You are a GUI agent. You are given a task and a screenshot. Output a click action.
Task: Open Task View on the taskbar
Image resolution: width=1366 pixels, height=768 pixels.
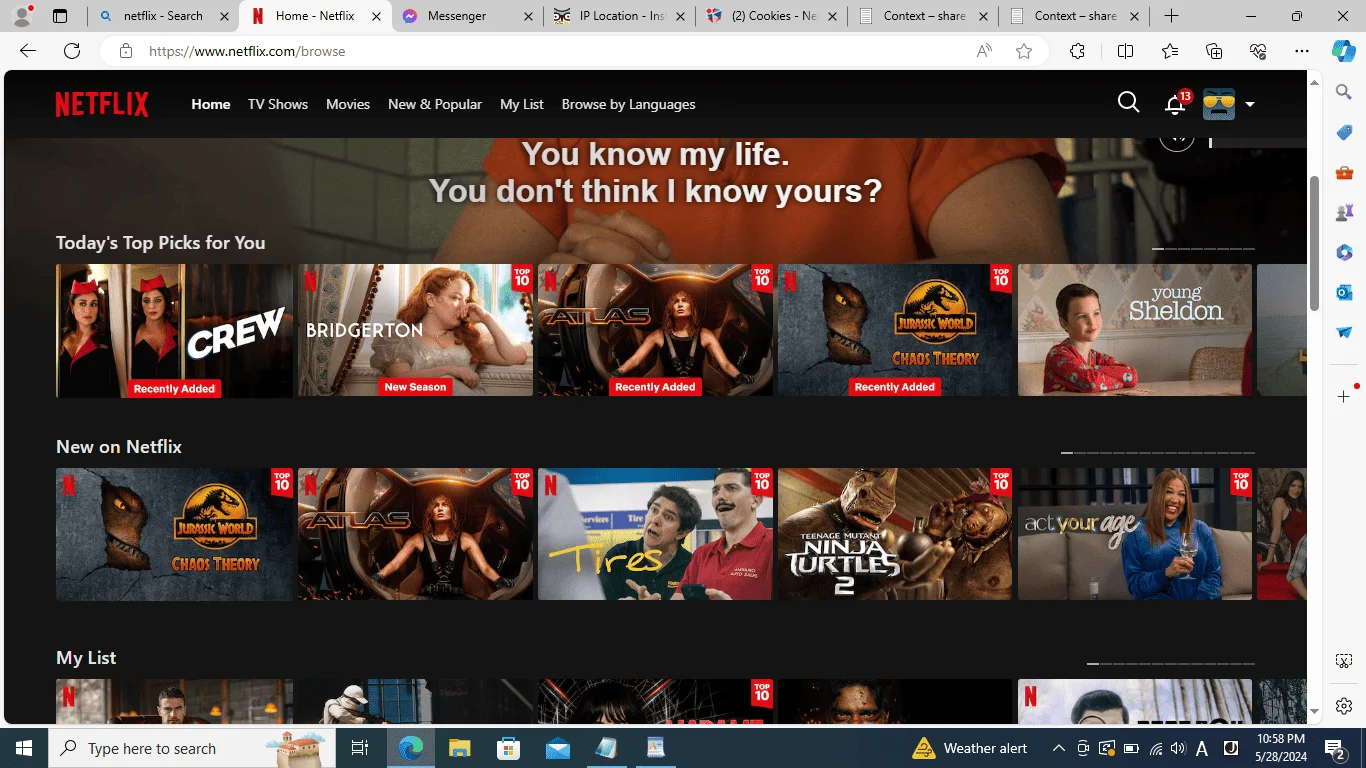coord(360,748)
